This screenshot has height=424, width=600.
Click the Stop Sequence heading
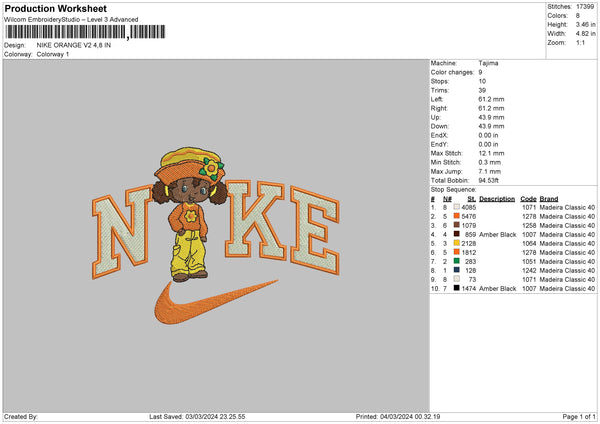pos(453,190)
